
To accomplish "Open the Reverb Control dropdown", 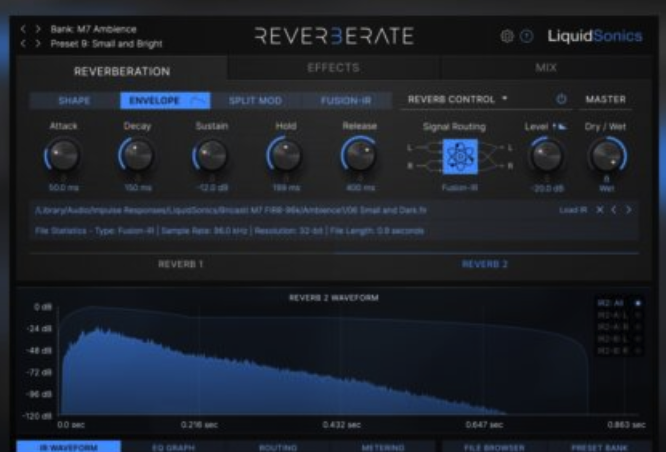I will coord(458,99).
